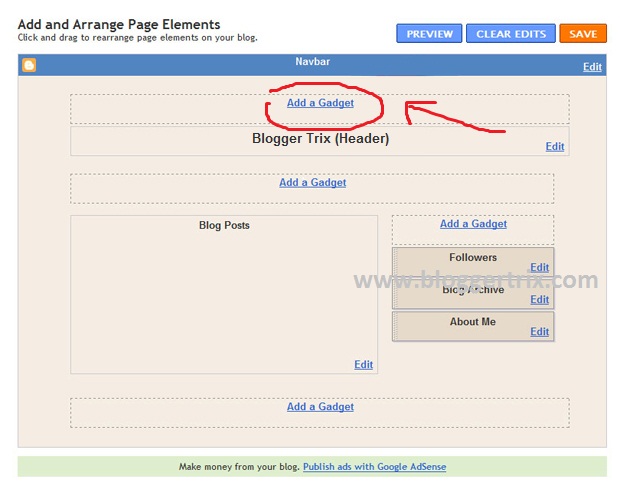Click the Blogger logo icon in Navbar

[29, 65]
